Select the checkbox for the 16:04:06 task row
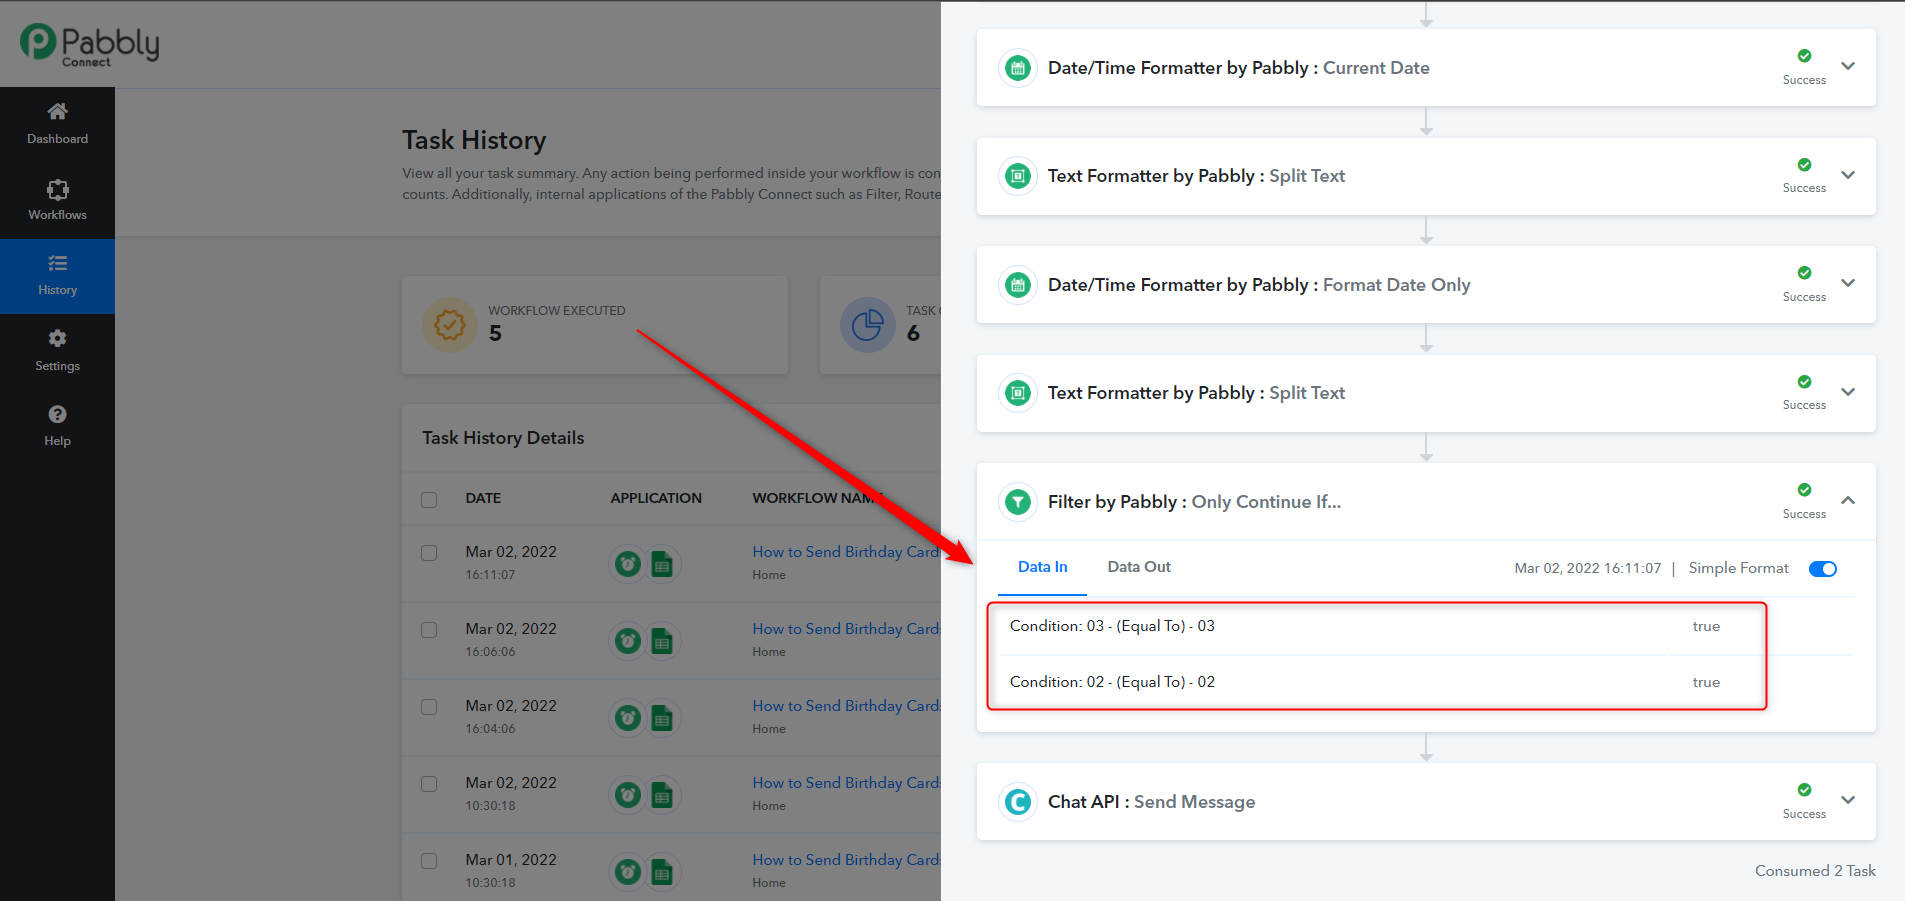 click(429, 707)
